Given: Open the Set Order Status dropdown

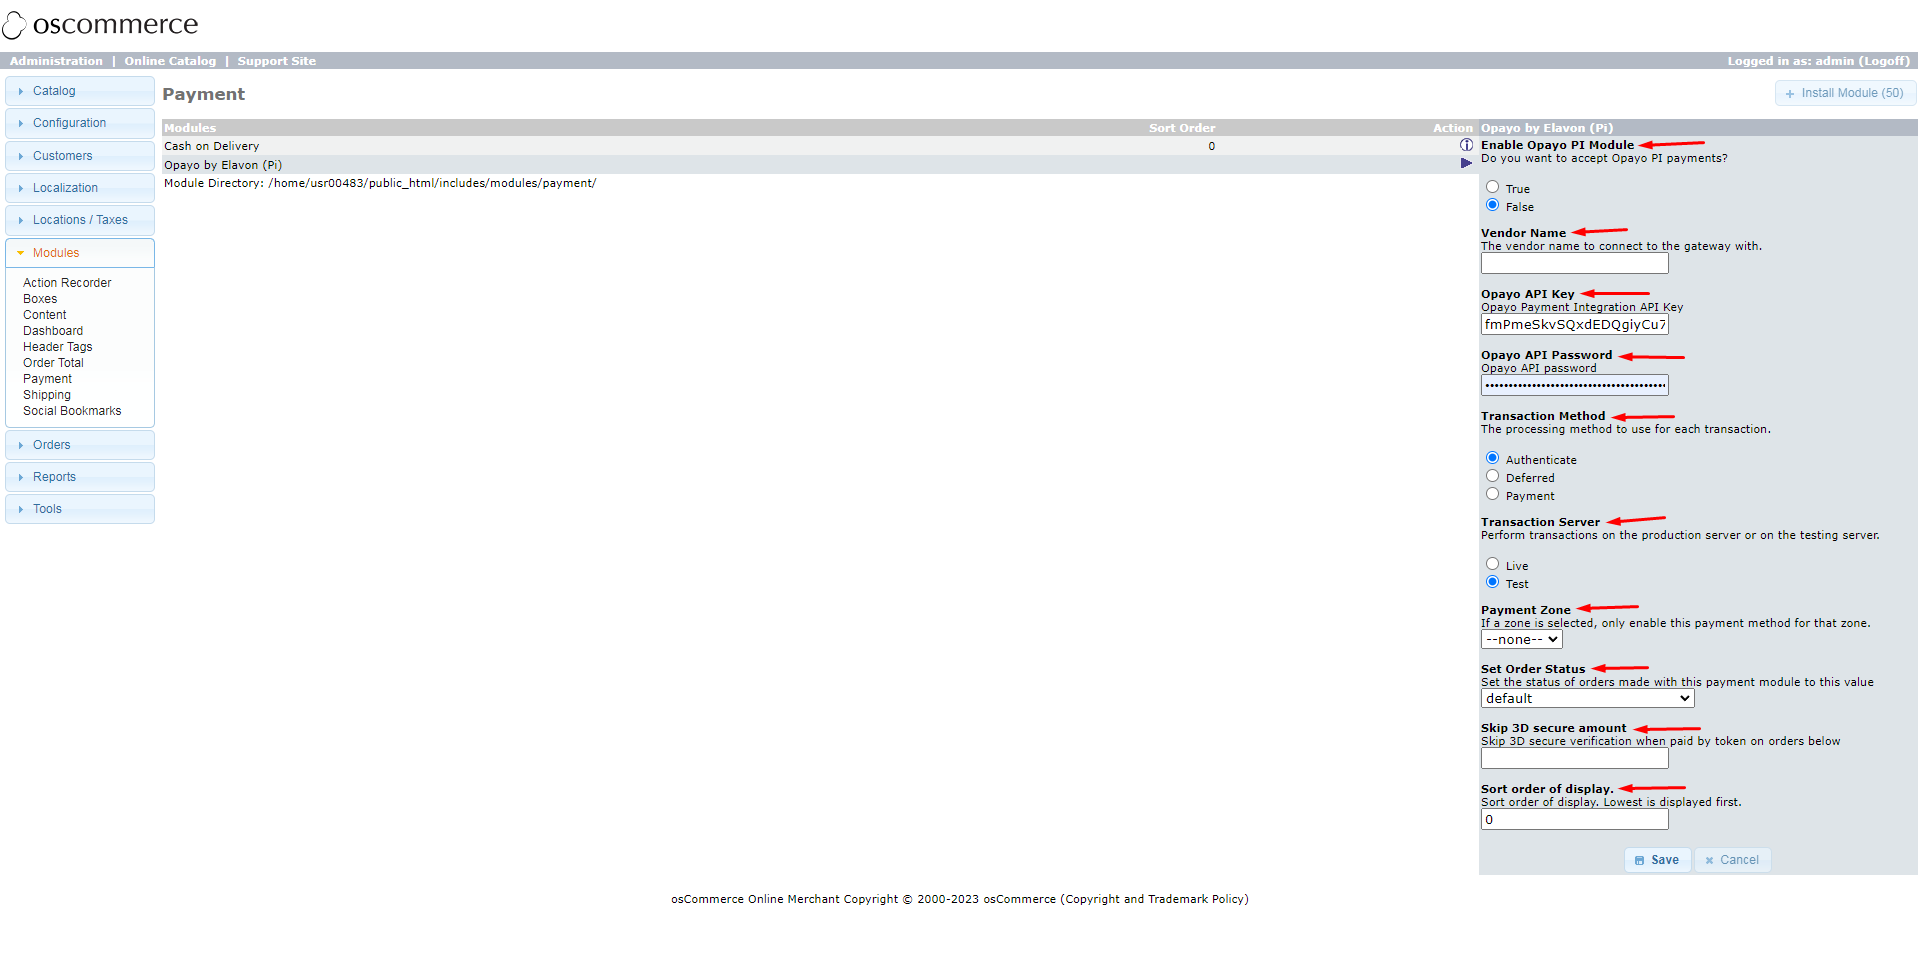Looking at the screenshot, I should 1587,699.
